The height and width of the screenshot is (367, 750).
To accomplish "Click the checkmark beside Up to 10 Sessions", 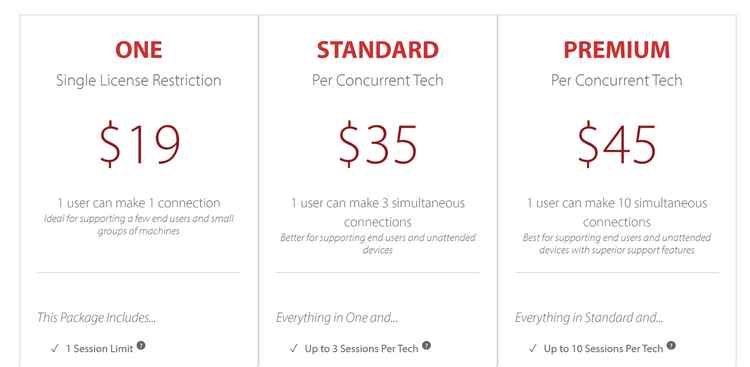I will click(533, 348).
